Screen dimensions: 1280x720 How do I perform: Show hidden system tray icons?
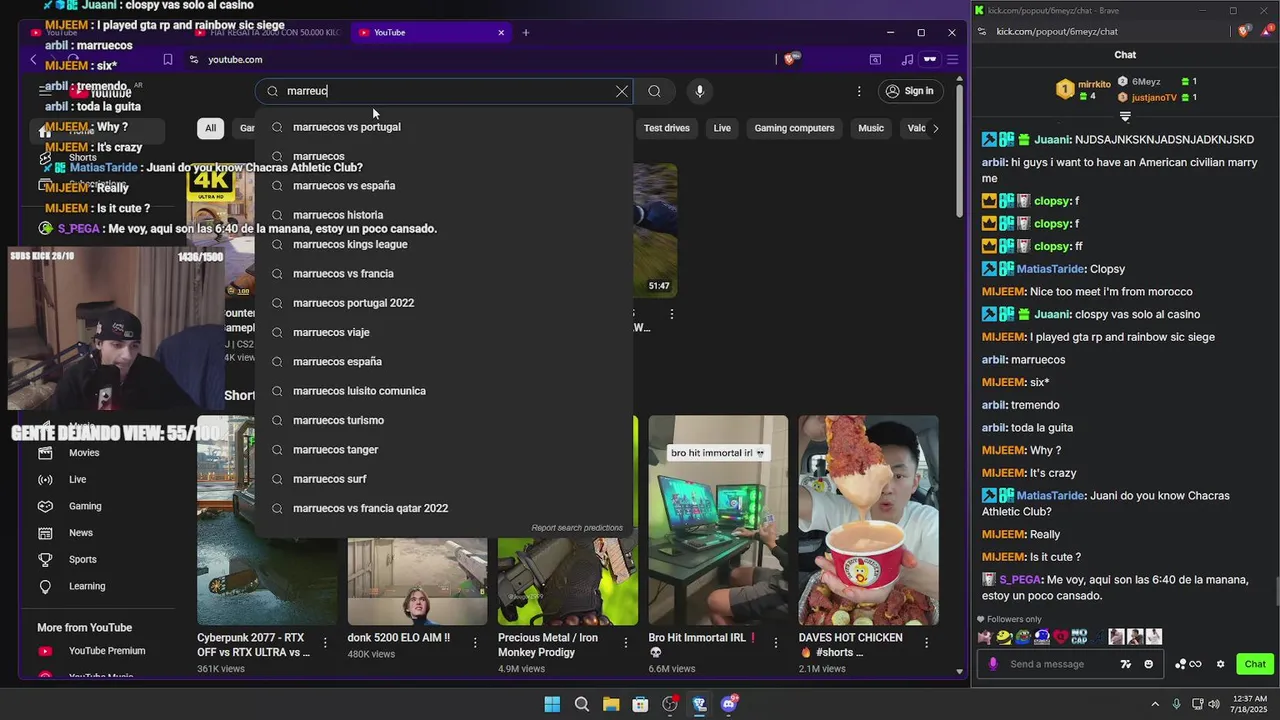click(1155, 704)
